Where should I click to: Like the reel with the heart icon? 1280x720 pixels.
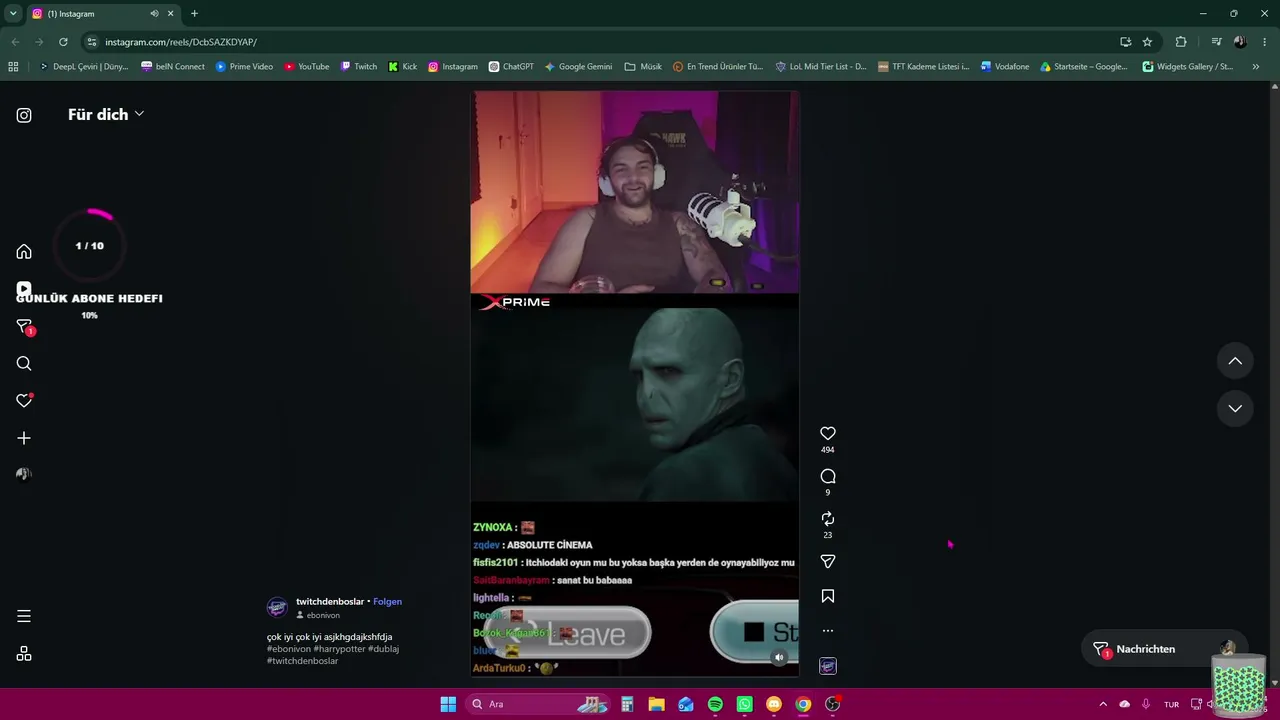(x=828, y=433)
